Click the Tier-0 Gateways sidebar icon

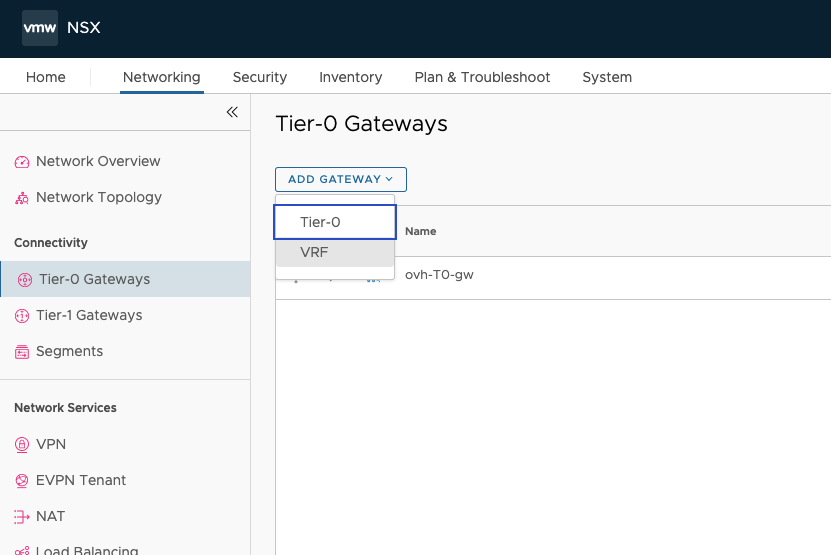[25, 280]
